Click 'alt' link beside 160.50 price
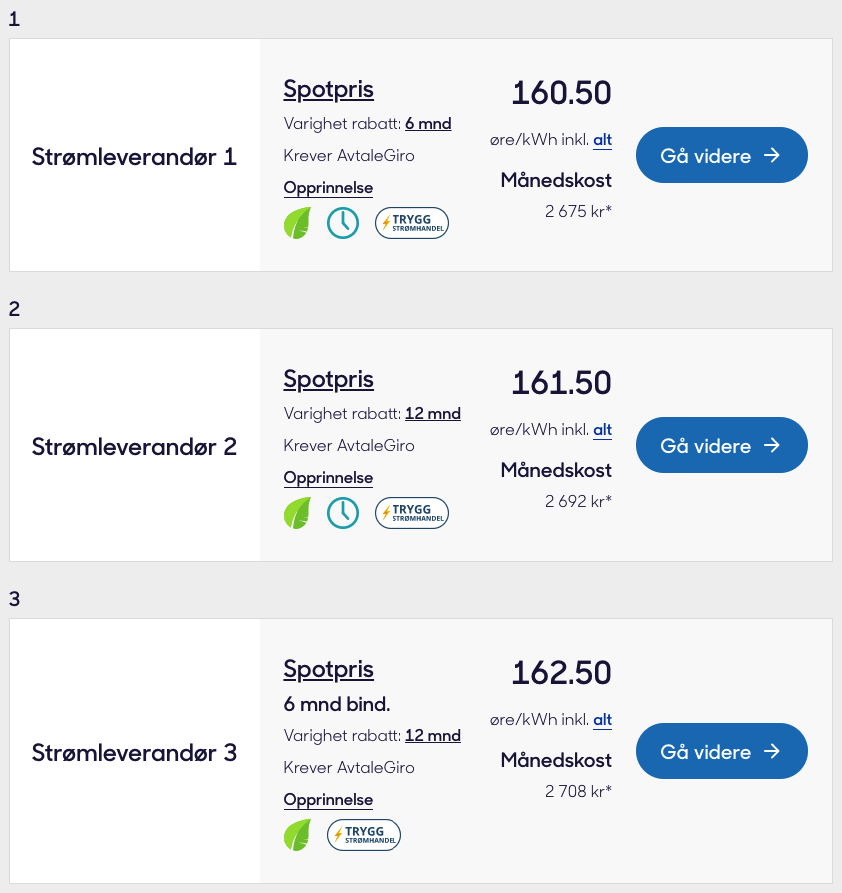The height and width of the screenshot is (893, 842). (x=602, y=140)
